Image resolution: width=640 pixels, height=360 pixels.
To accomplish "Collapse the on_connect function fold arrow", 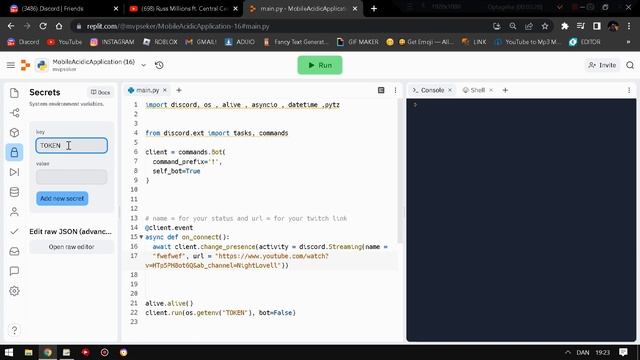I will pos(141,237).
